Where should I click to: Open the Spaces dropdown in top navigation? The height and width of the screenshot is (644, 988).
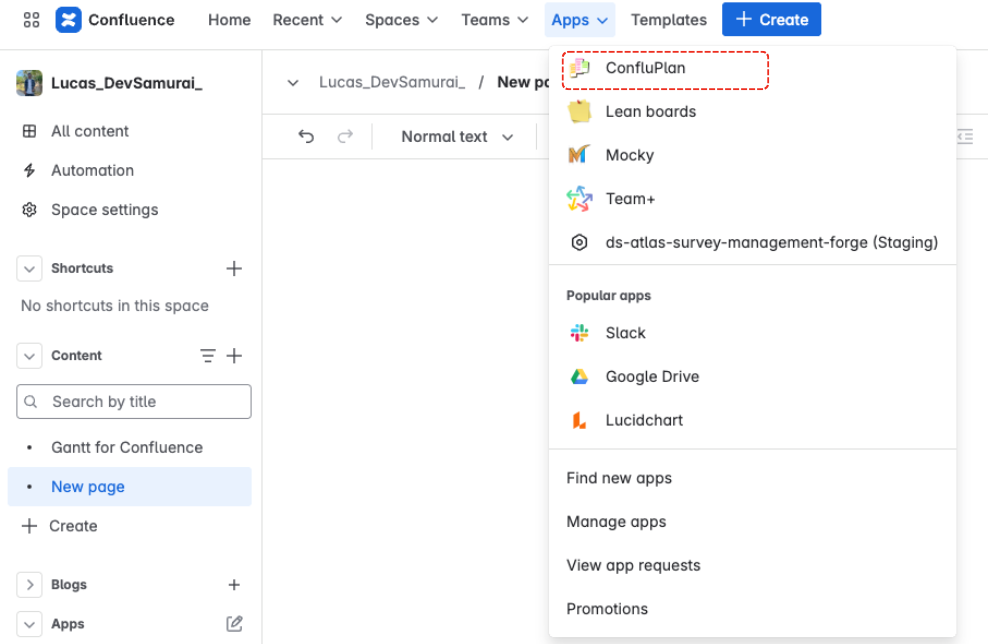click(x=401, y=20)
